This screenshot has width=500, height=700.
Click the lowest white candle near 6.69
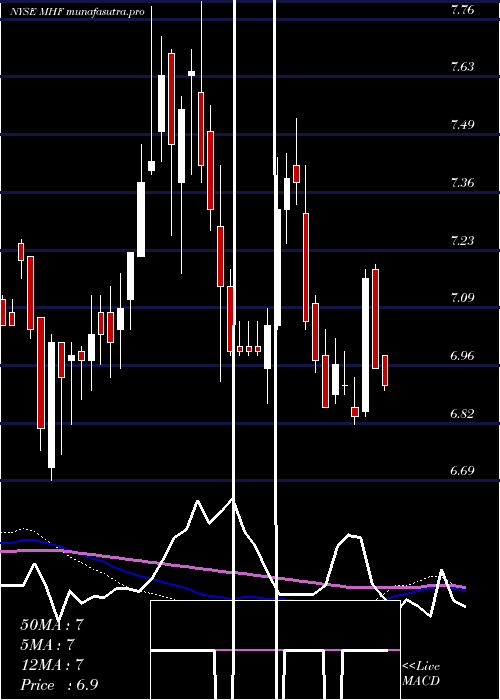point(51,405)
